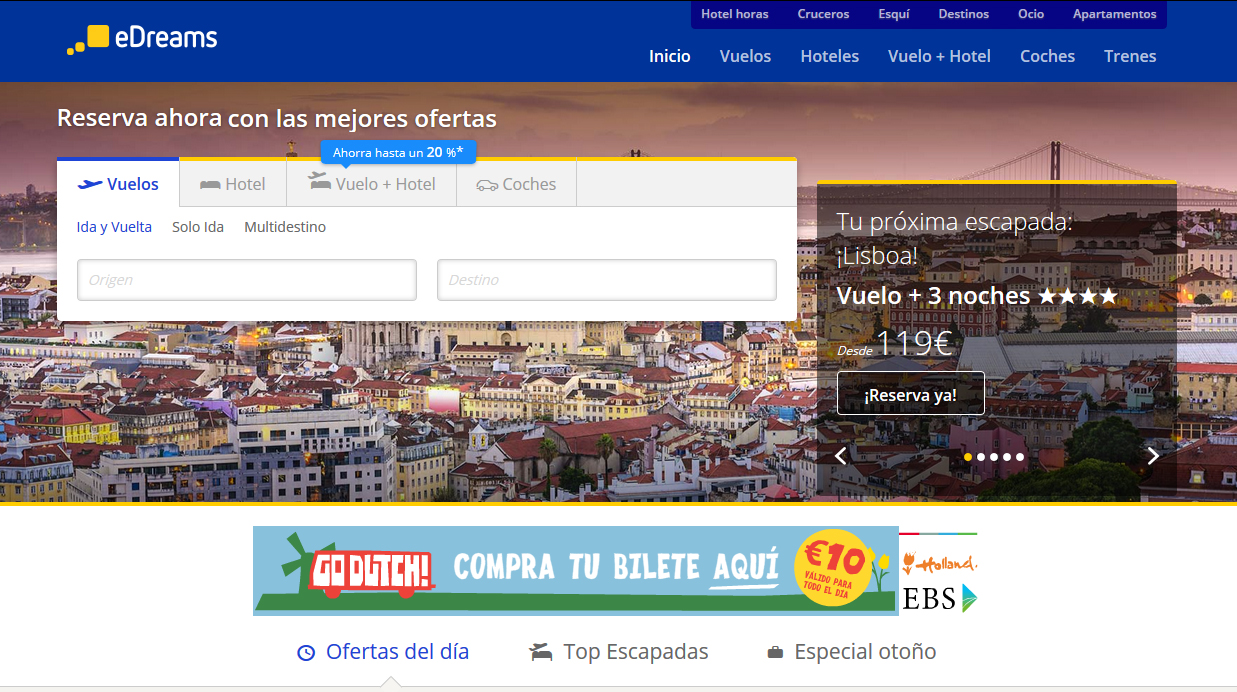This screenshot has width=1237, height=692.
Task: Open Top Escapadas section
Action: (x=619, y=652)
